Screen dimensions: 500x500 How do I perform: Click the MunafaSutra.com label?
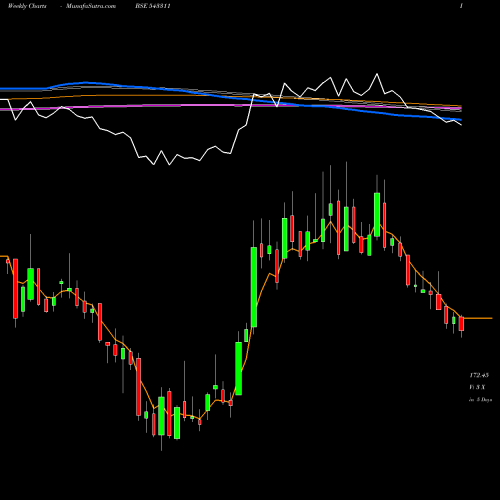tap(91, 6)
